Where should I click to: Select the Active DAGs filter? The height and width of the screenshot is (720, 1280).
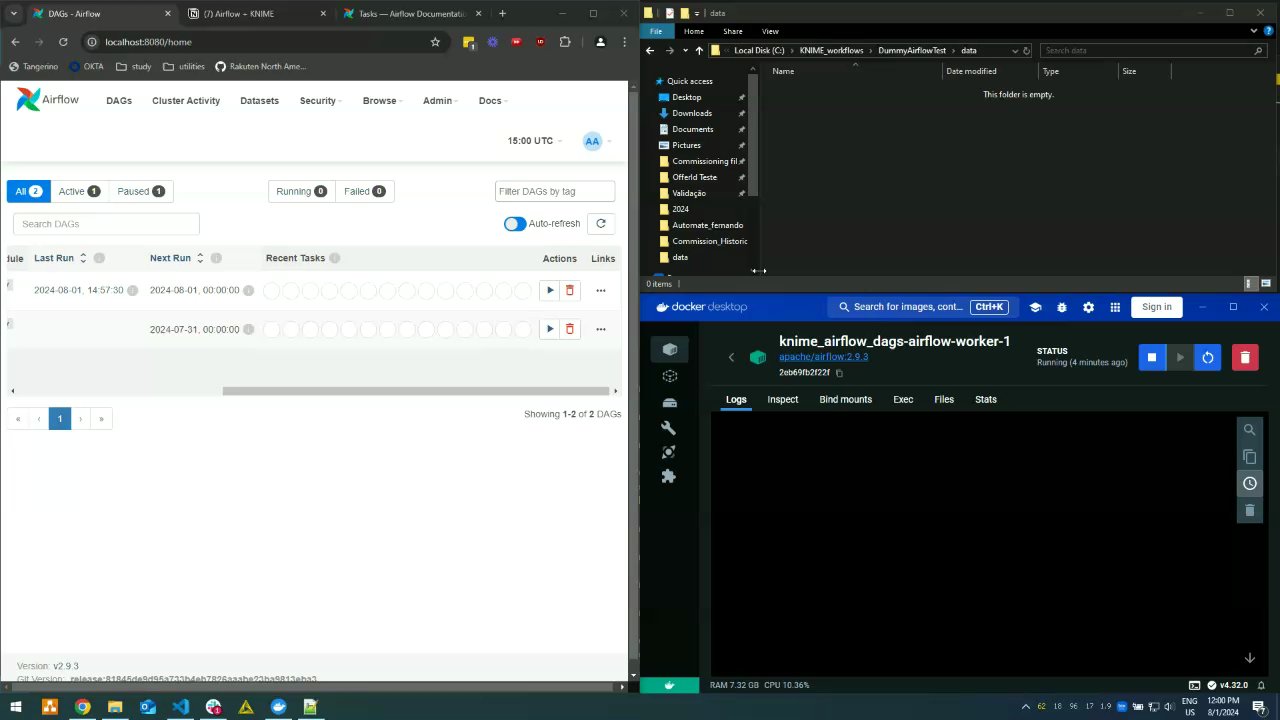(x=79, y=191)
